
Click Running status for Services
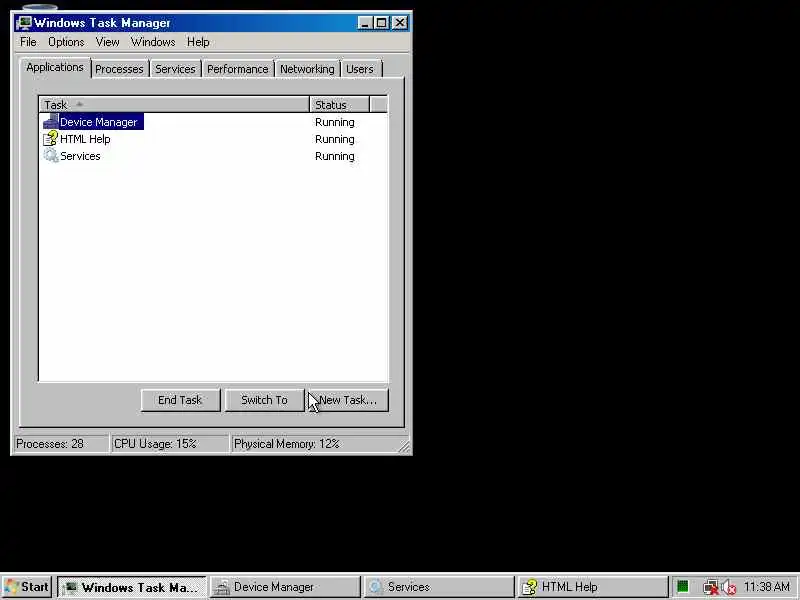coord(335,156)
